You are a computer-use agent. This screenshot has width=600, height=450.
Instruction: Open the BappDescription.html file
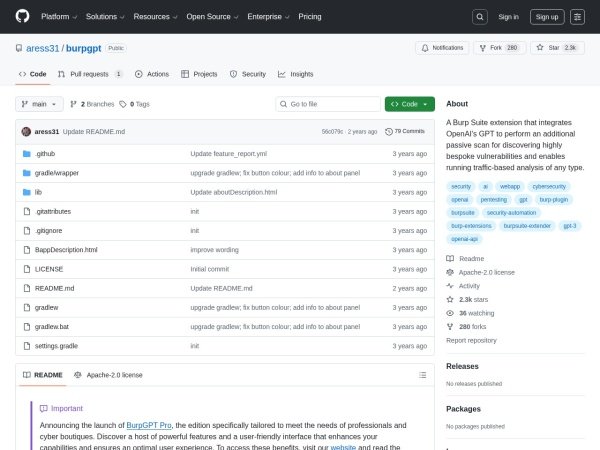point(66,250)
